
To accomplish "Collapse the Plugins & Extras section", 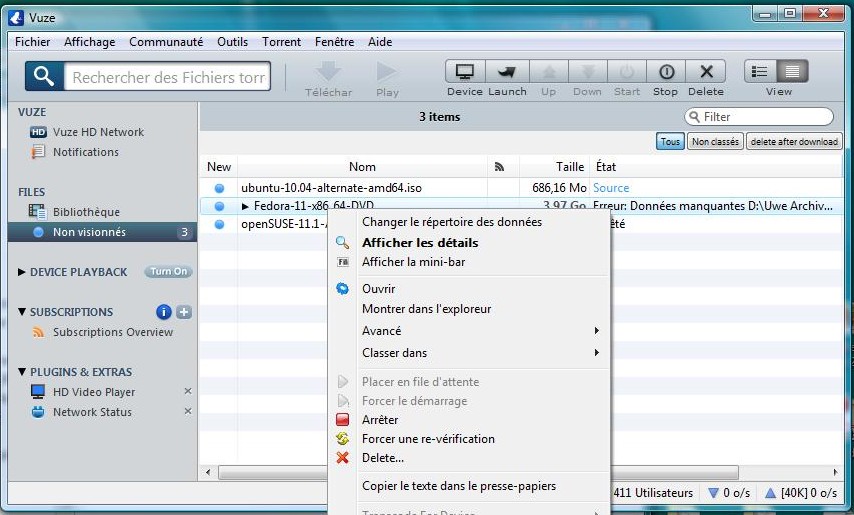I will click(23, 372).
